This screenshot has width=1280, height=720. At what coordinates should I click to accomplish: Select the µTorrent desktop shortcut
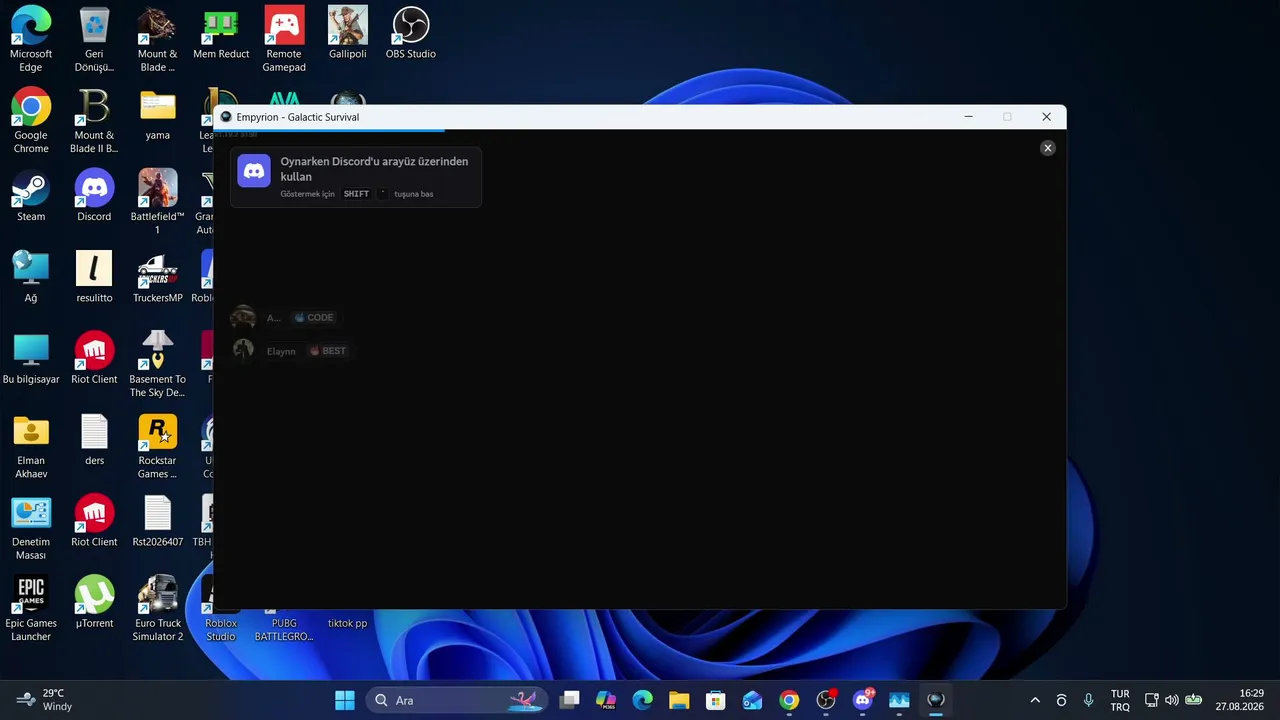tap(94, 601)
